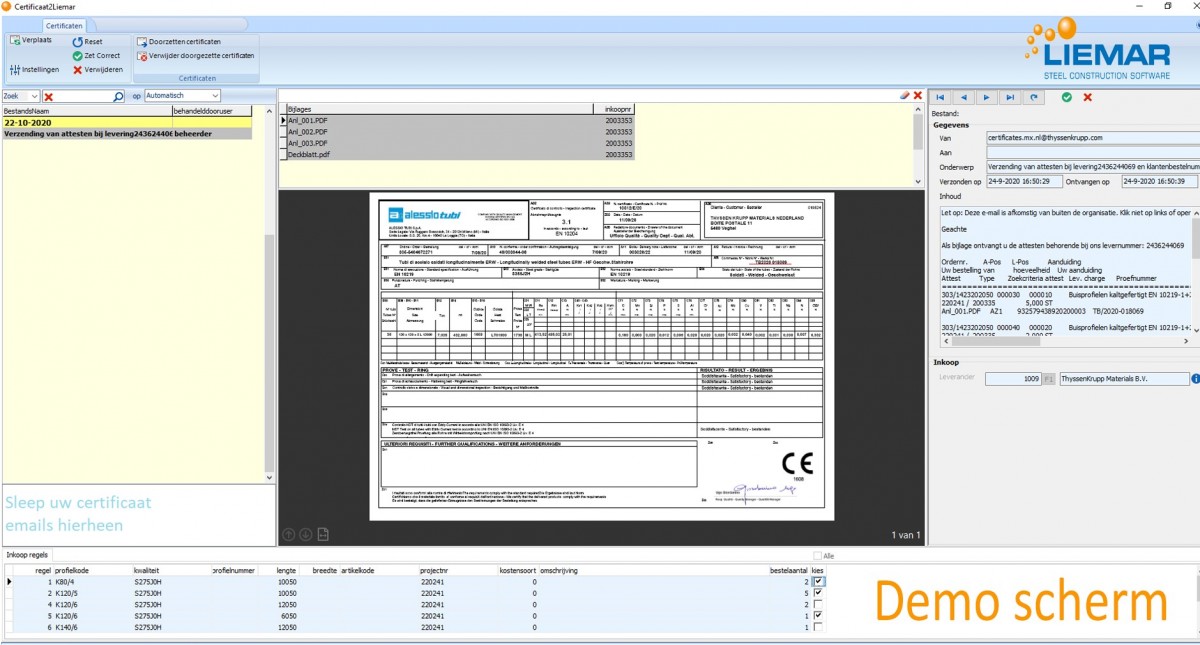1200x645 pixels.
Task: Click the Zet Correct green checkmark
Action: tap(77, 56)
